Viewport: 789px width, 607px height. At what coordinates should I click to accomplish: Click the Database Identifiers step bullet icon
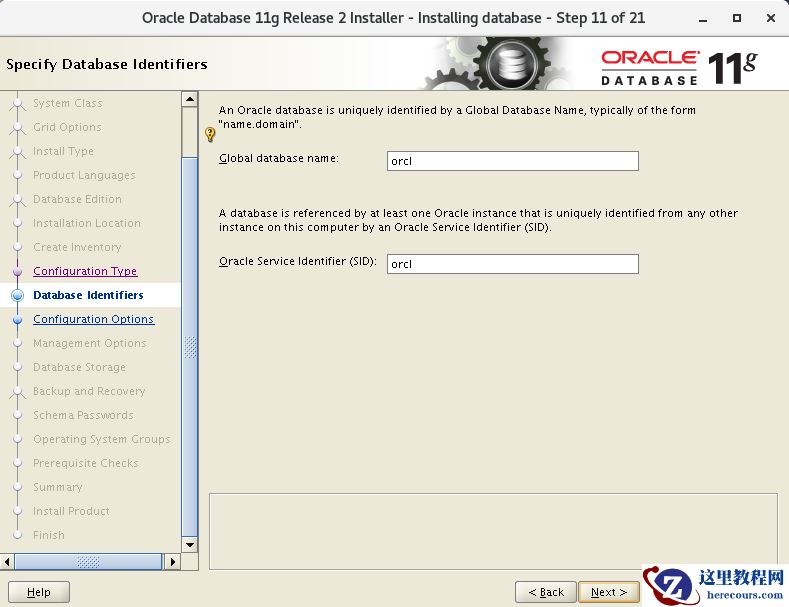click(x=18, y=295)
